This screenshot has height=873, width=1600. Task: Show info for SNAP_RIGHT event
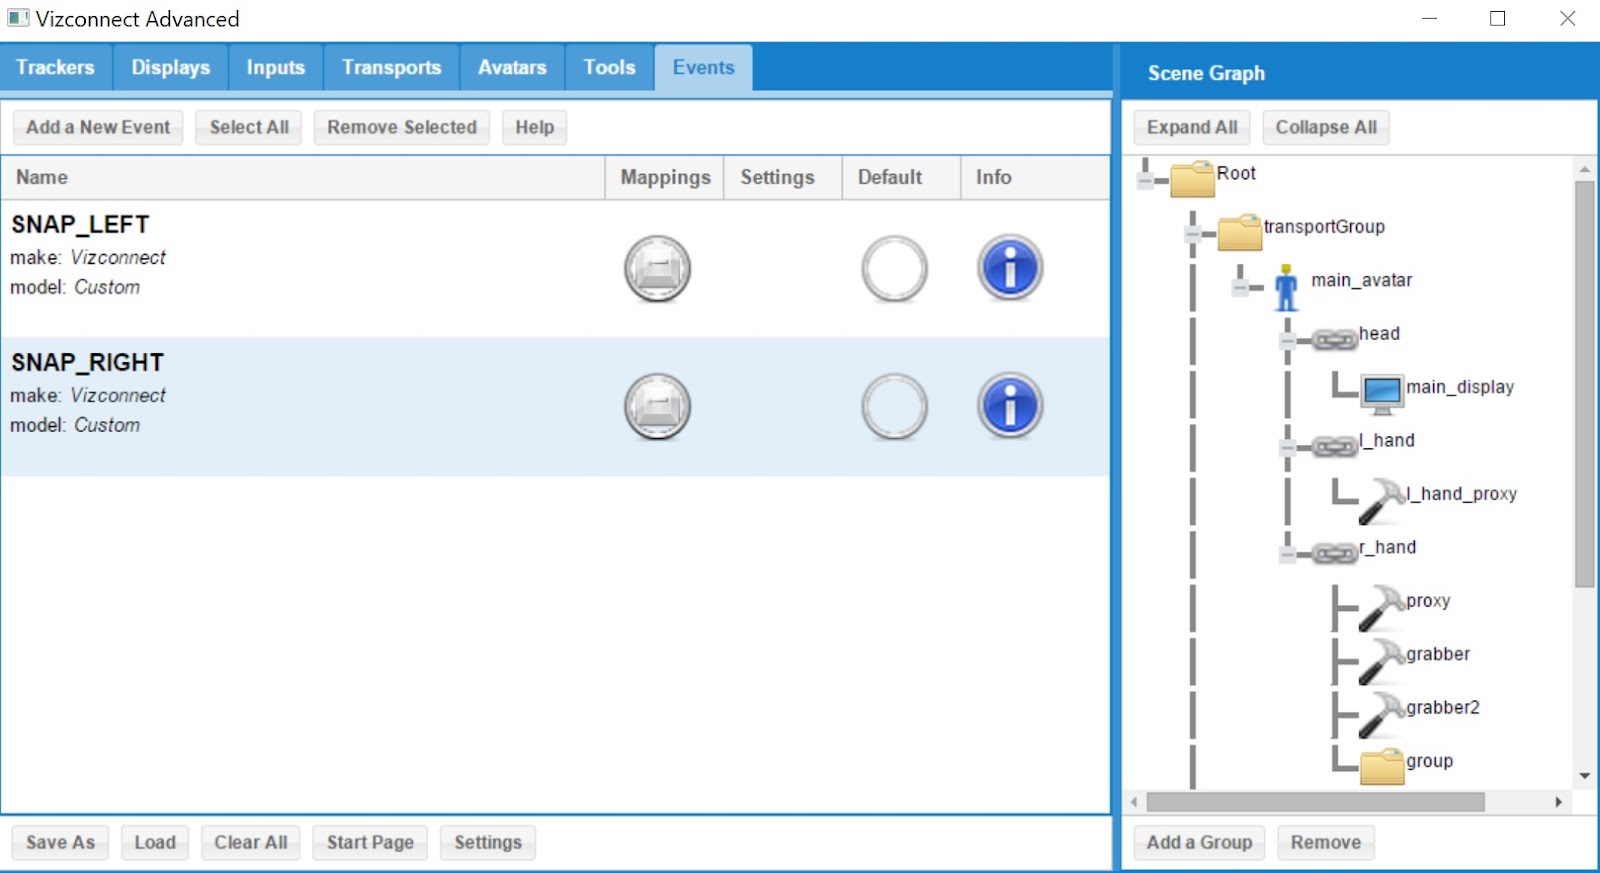click(x=1010, y=406)
